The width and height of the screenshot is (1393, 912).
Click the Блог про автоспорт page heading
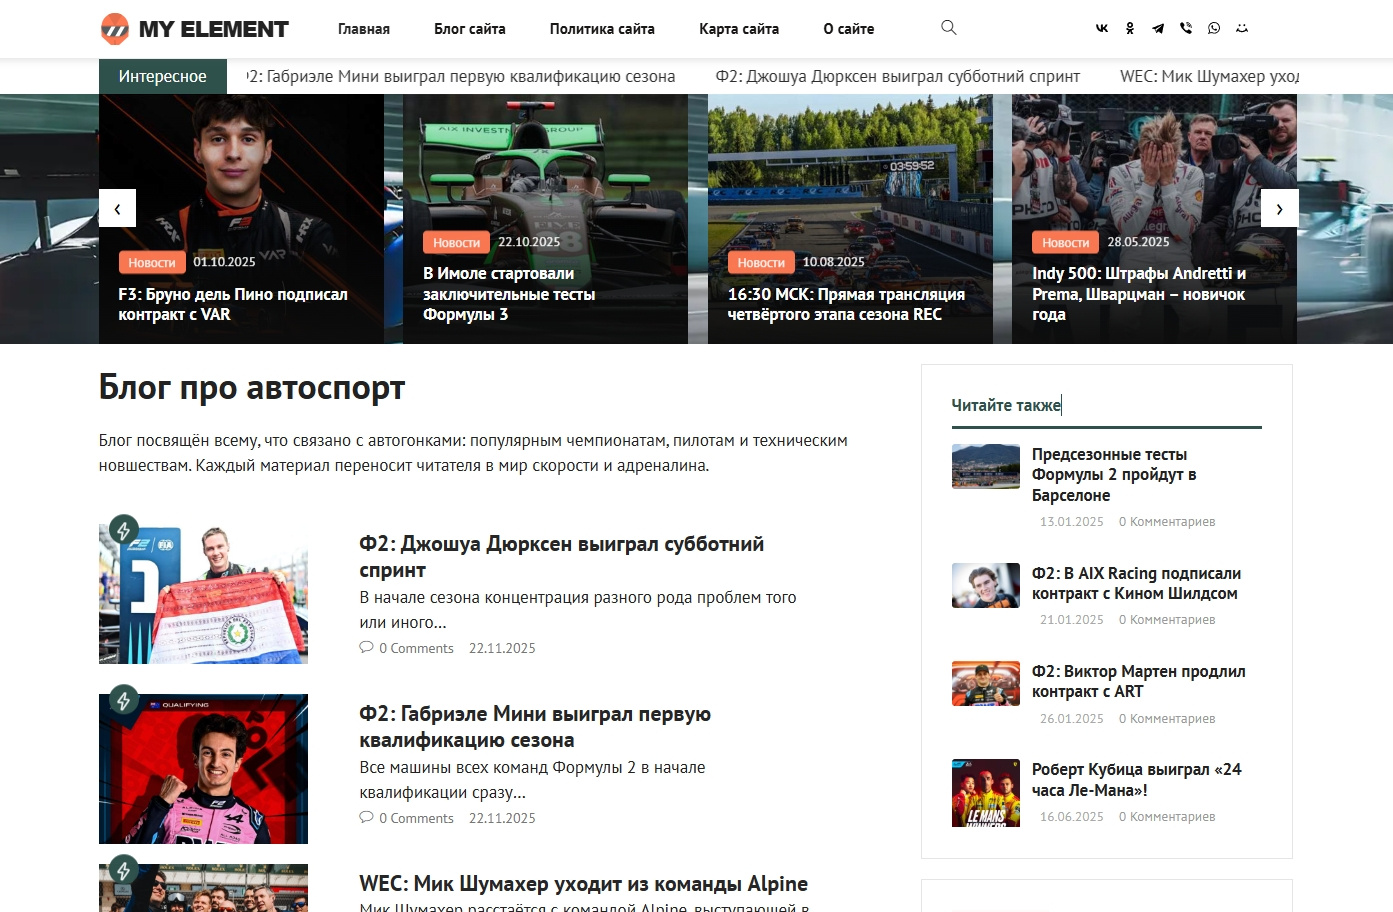[252, 388]
